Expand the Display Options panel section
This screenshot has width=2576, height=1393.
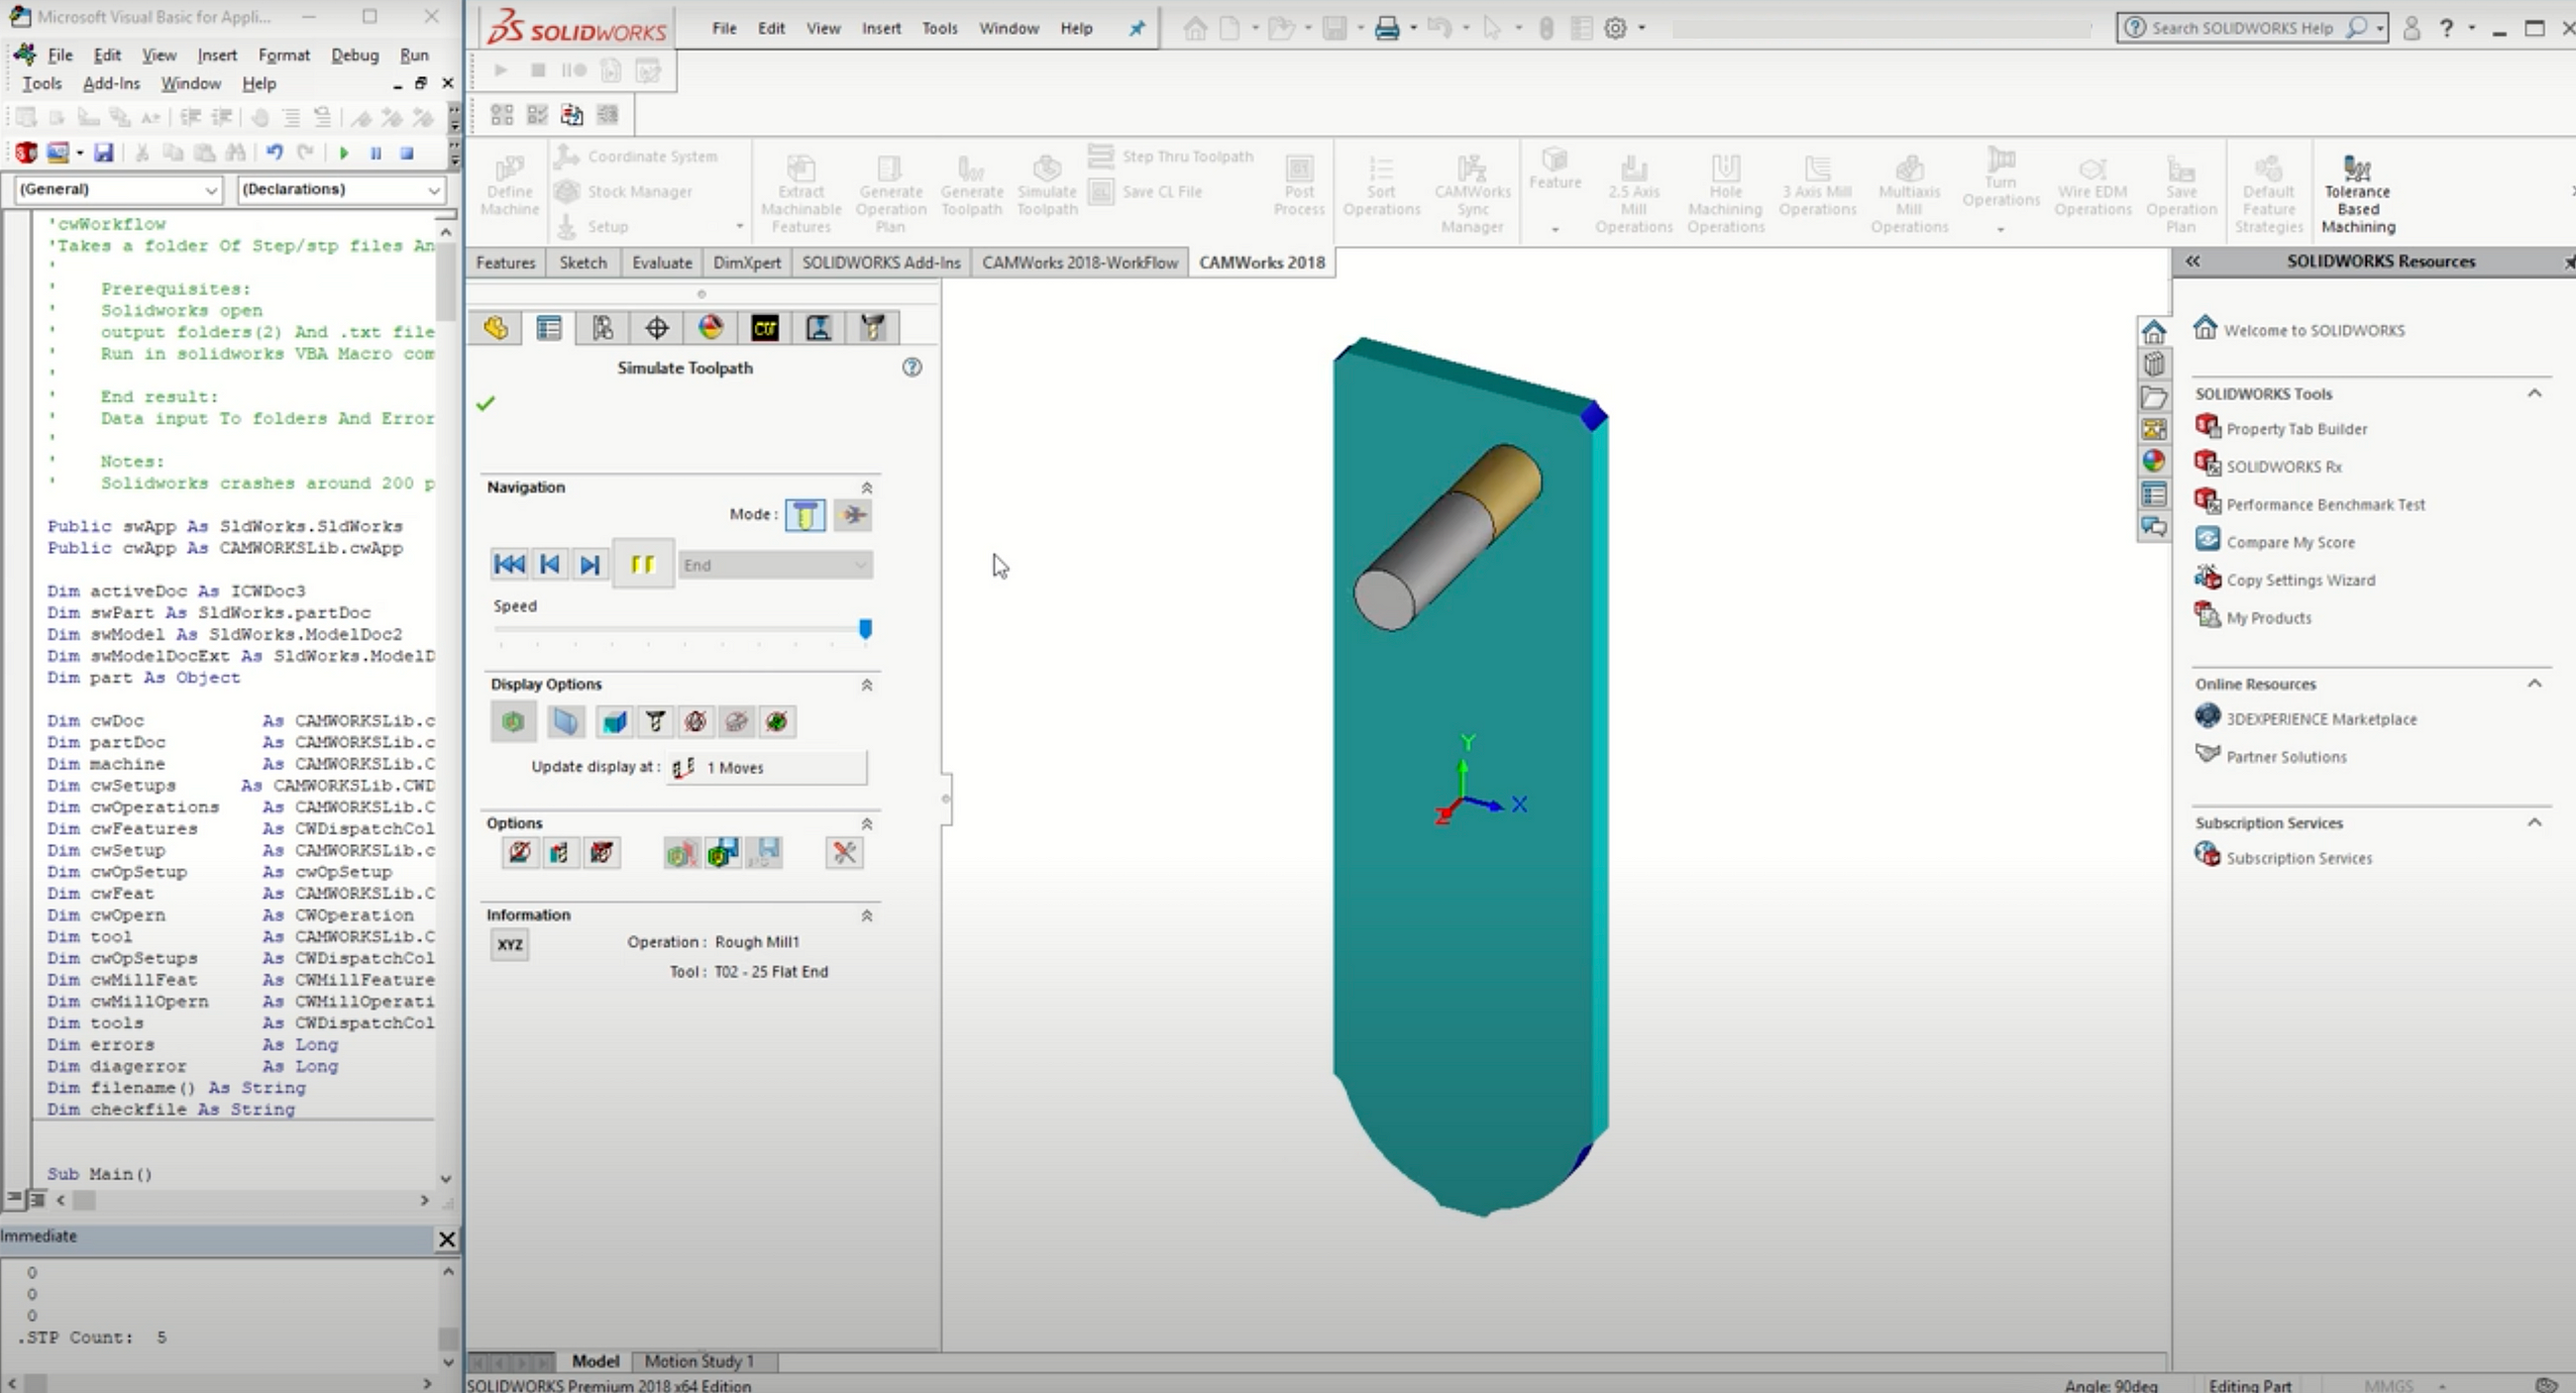coord(866,681)
